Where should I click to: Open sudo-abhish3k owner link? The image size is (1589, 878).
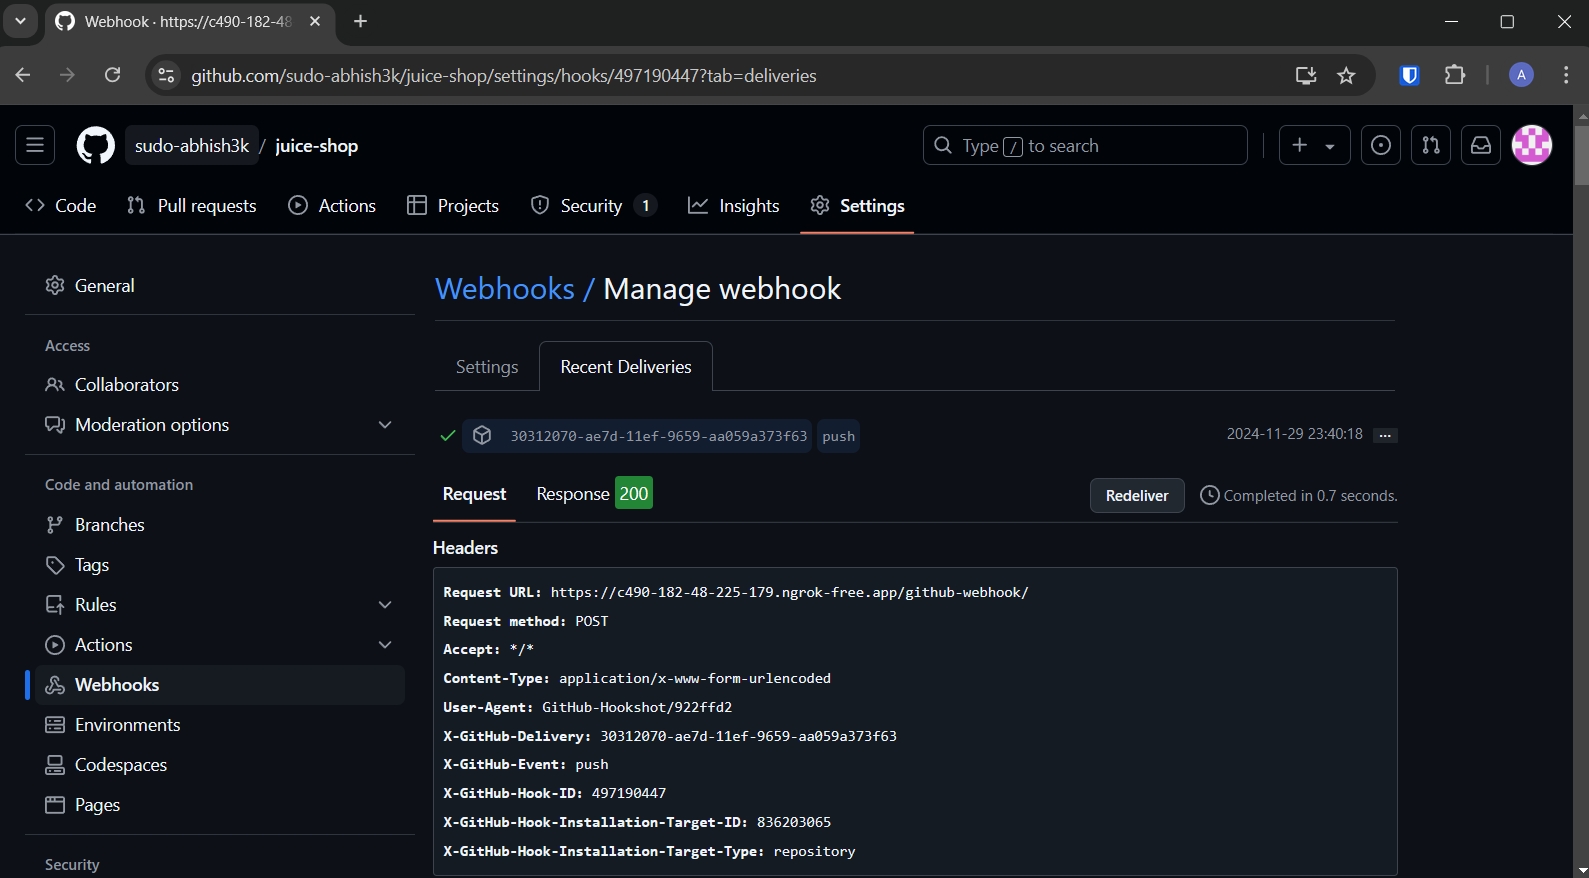(192, 146)
